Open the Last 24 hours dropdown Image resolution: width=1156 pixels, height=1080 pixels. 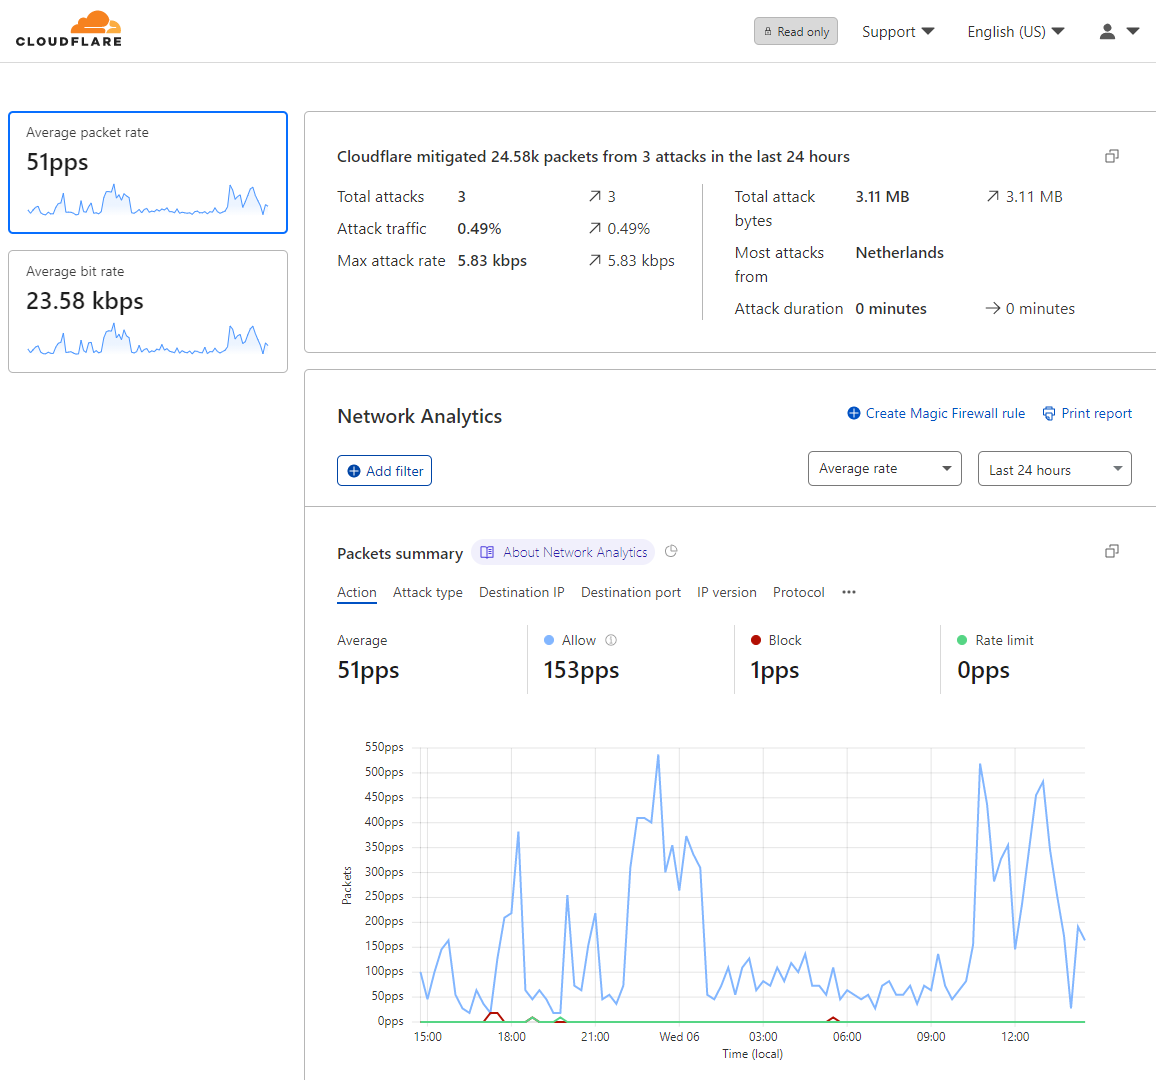pos(1054,468)
